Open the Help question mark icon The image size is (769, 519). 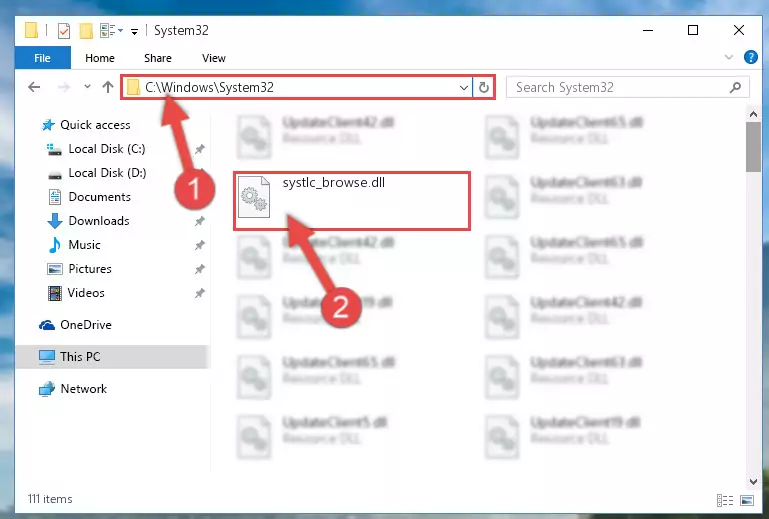[750, 57]
